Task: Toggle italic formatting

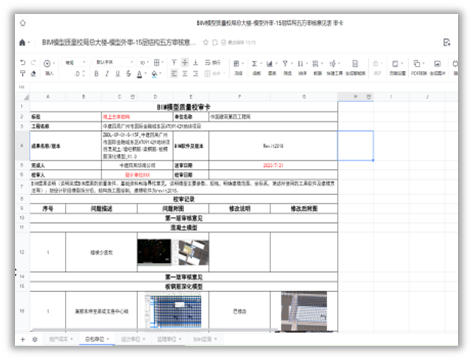Action: (x=107, y=74)
